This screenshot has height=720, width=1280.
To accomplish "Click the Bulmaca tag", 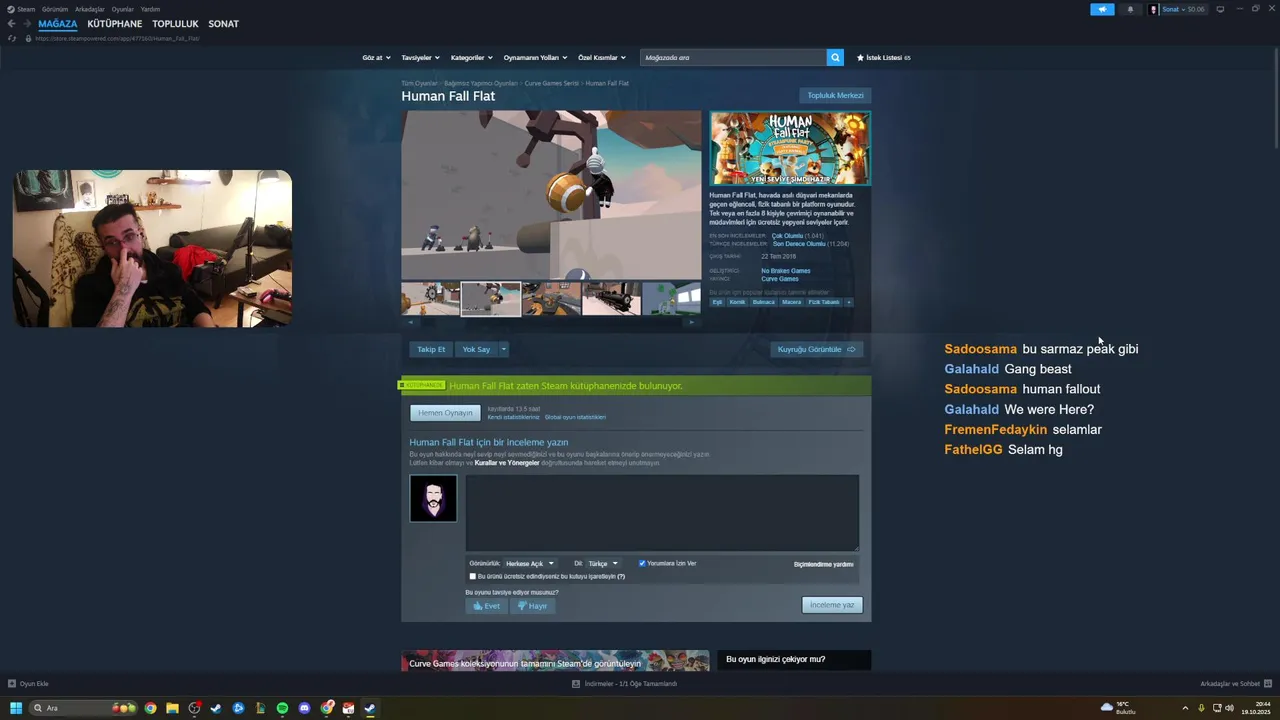I will pyautogui.click(x=763, y=302).
